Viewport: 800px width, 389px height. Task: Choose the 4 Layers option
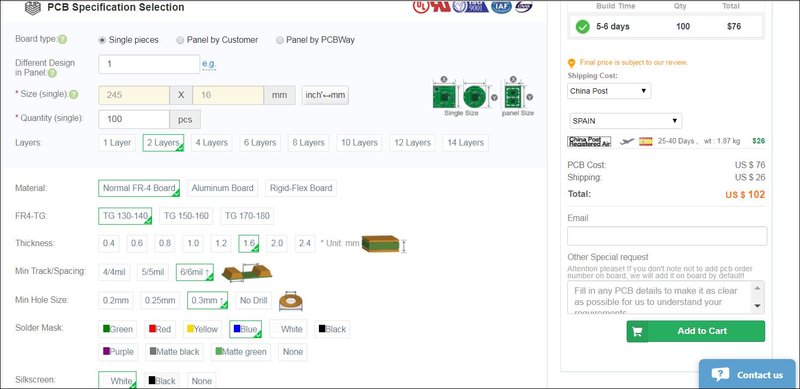pos(211,142)
